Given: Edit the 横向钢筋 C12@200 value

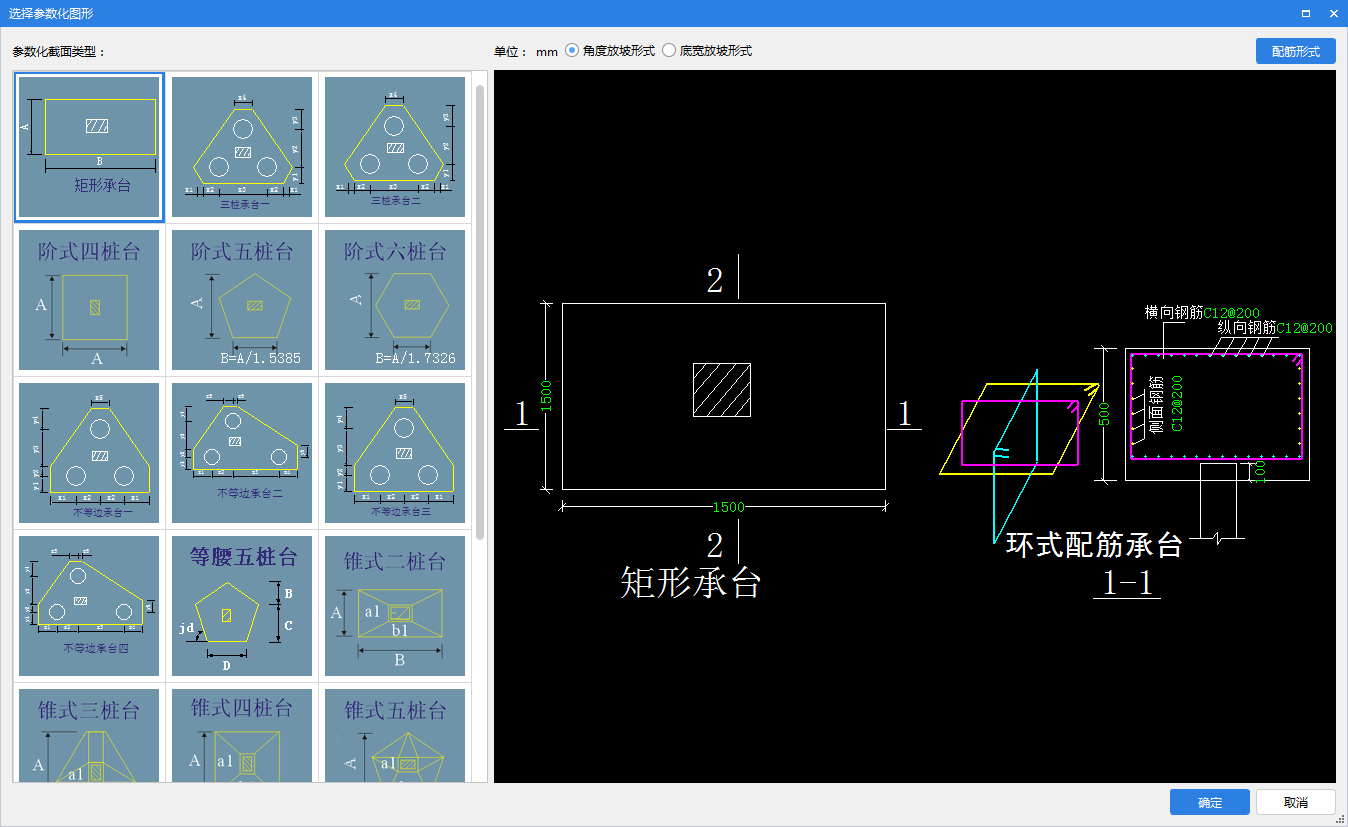Looking at the screenshot, I should [x=1231, y=313].
